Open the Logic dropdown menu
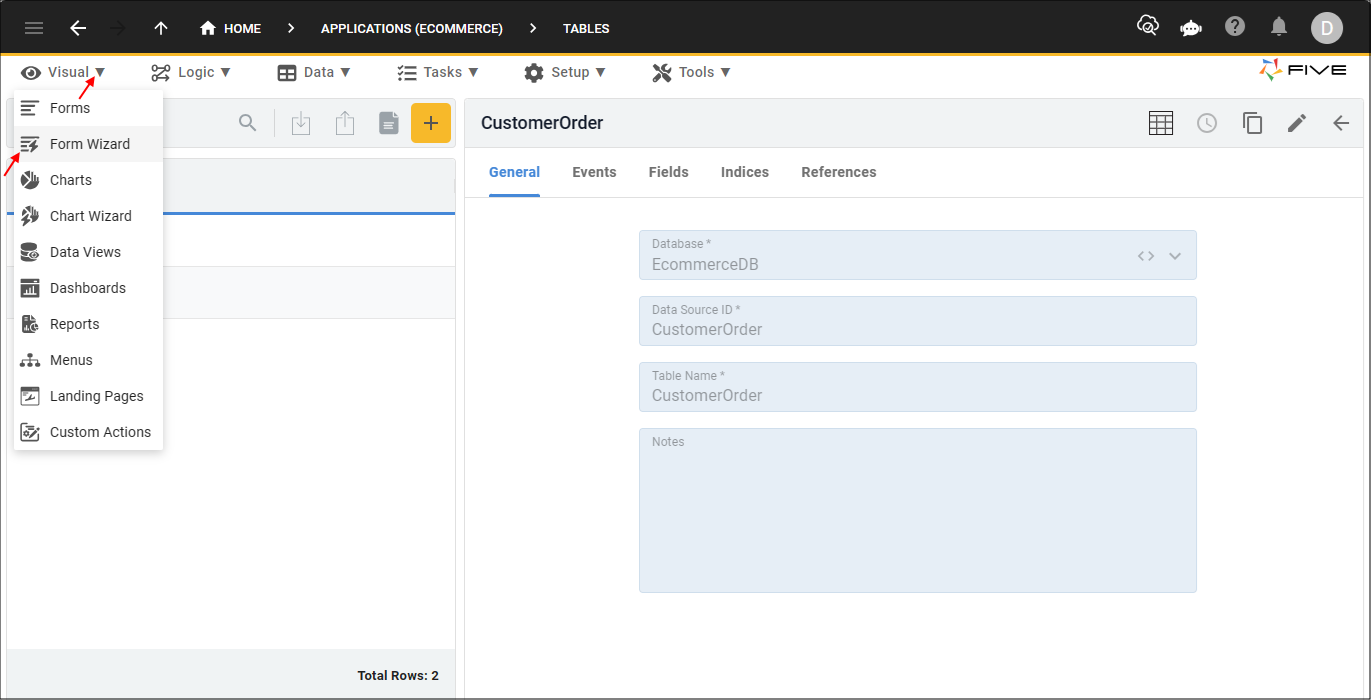1371x700 pixels. pyautogui.click(x=191, y=72)
